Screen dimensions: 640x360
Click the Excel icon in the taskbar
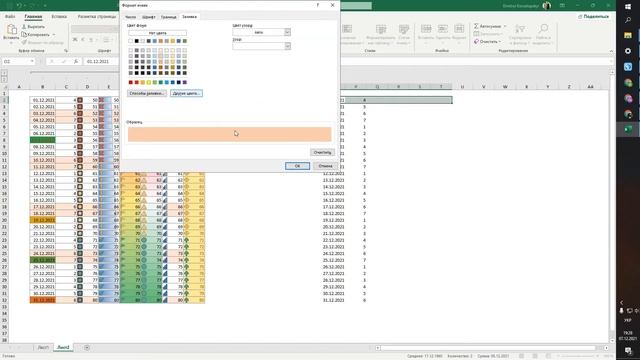pos(628,130)
